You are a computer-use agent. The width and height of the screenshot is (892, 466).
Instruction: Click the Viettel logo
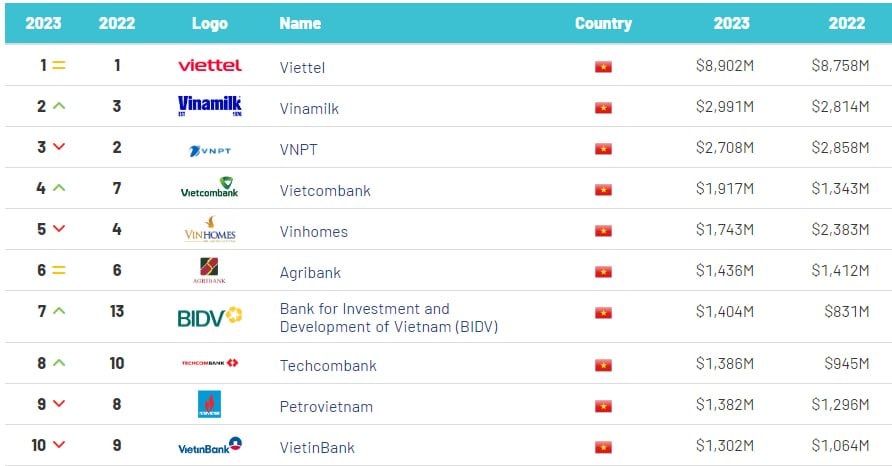click(210, 65)
